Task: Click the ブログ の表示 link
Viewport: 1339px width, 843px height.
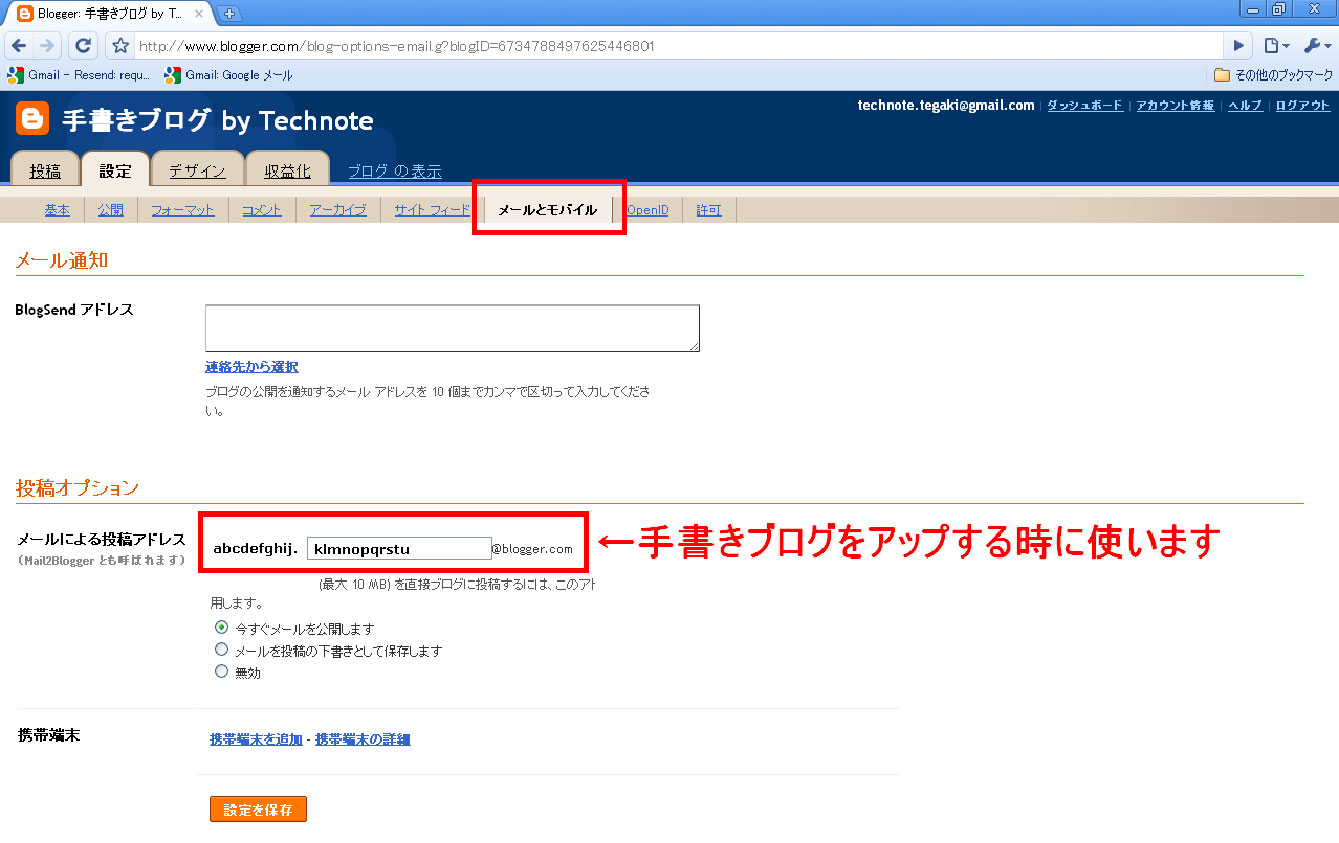Action: [394, 171]
